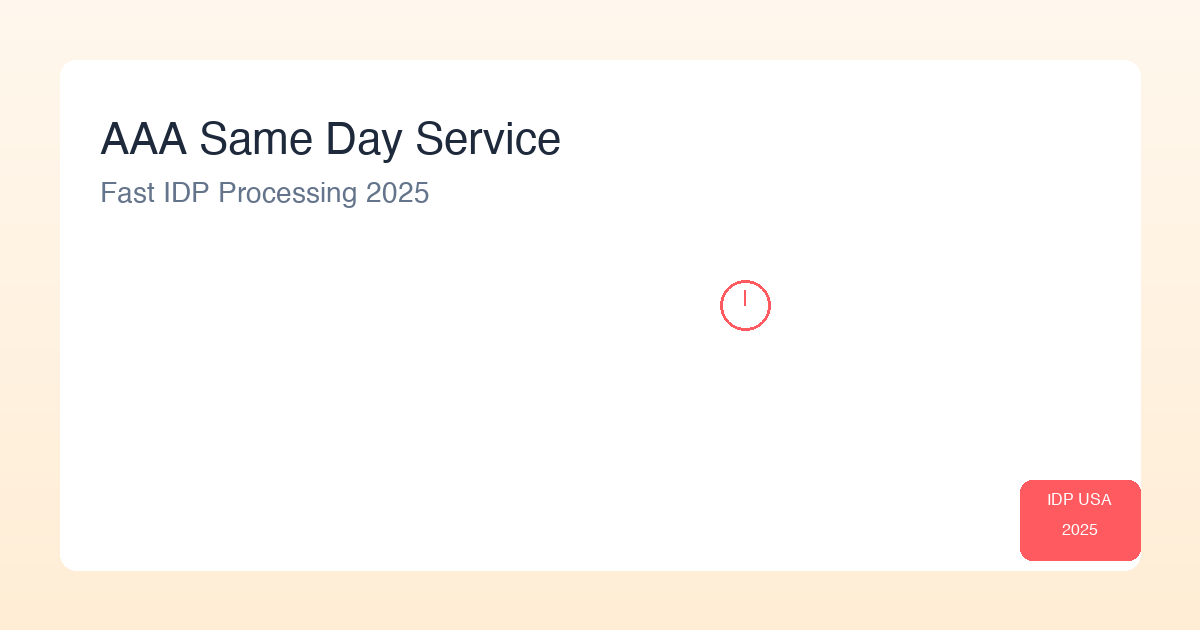Click the clock hand inside the red circle
The image size is (1200, 630).
[x=745, y=298]
